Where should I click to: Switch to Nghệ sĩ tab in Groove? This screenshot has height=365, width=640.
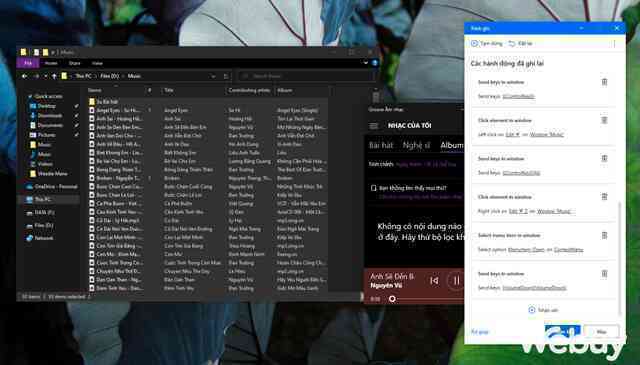(x=416, y=145)
